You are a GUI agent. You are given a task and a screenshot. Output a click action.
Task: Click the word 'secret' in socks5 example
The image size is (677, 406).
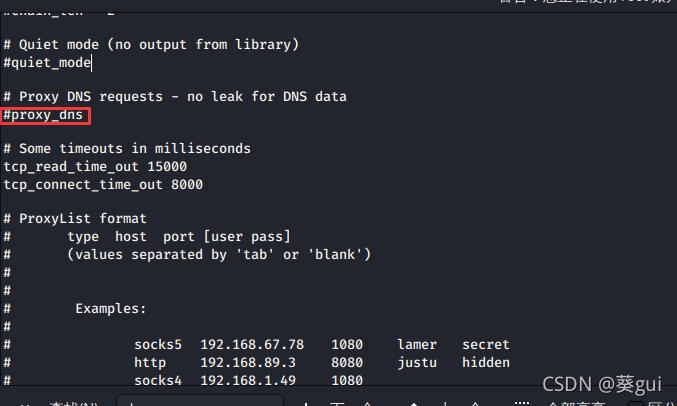coord(486,345)
